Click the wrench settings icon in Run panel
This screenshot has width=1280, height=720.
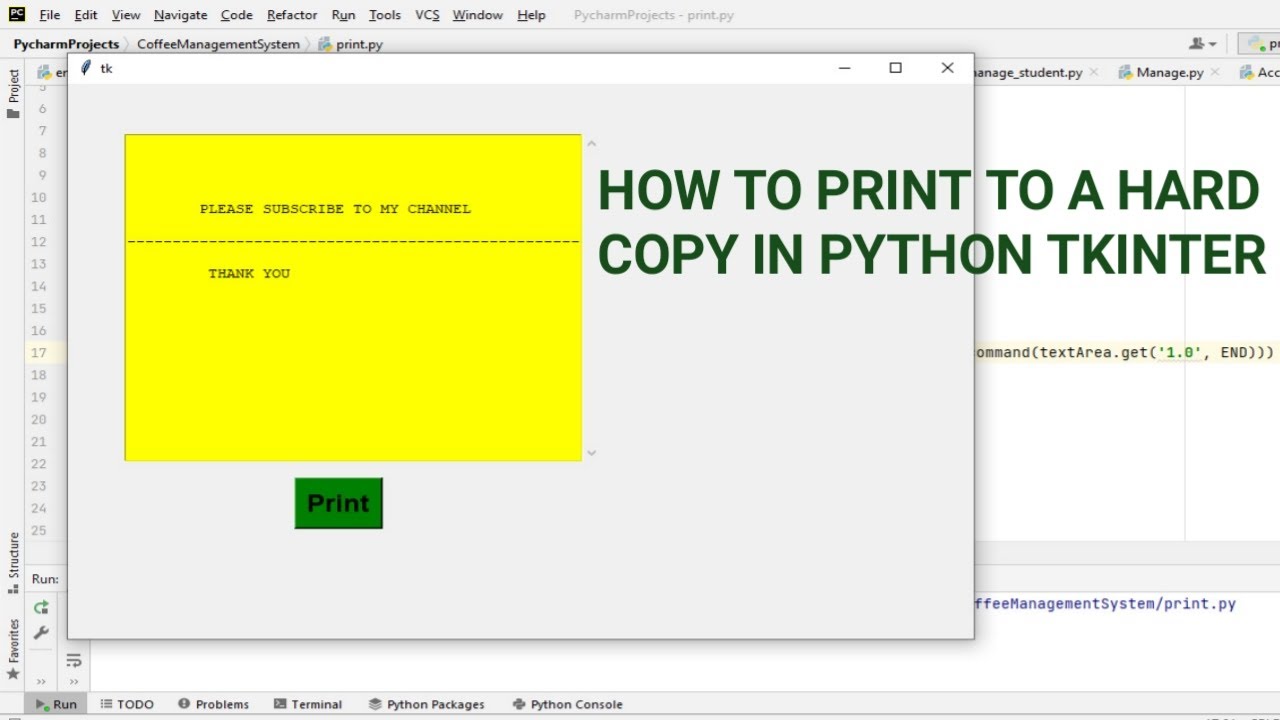(41, 633)
